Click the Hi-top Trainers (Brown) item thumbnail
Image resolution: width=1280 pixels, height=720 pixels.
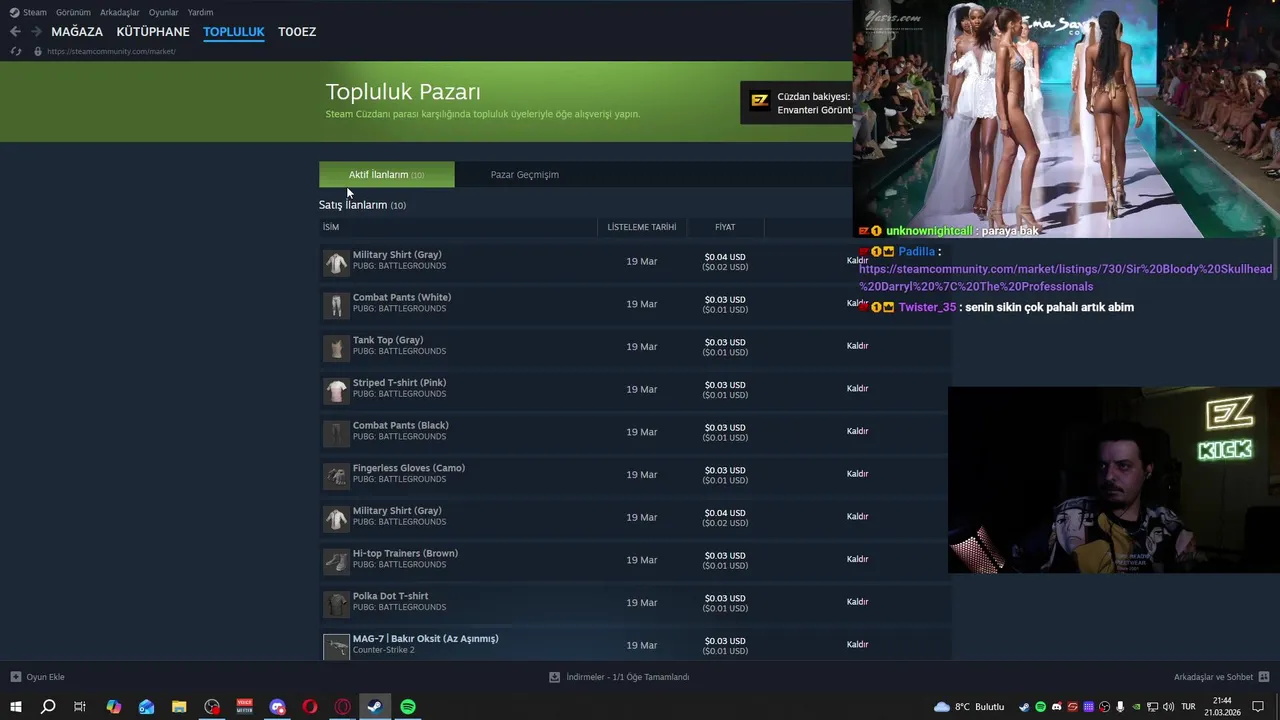pos(336,560)
